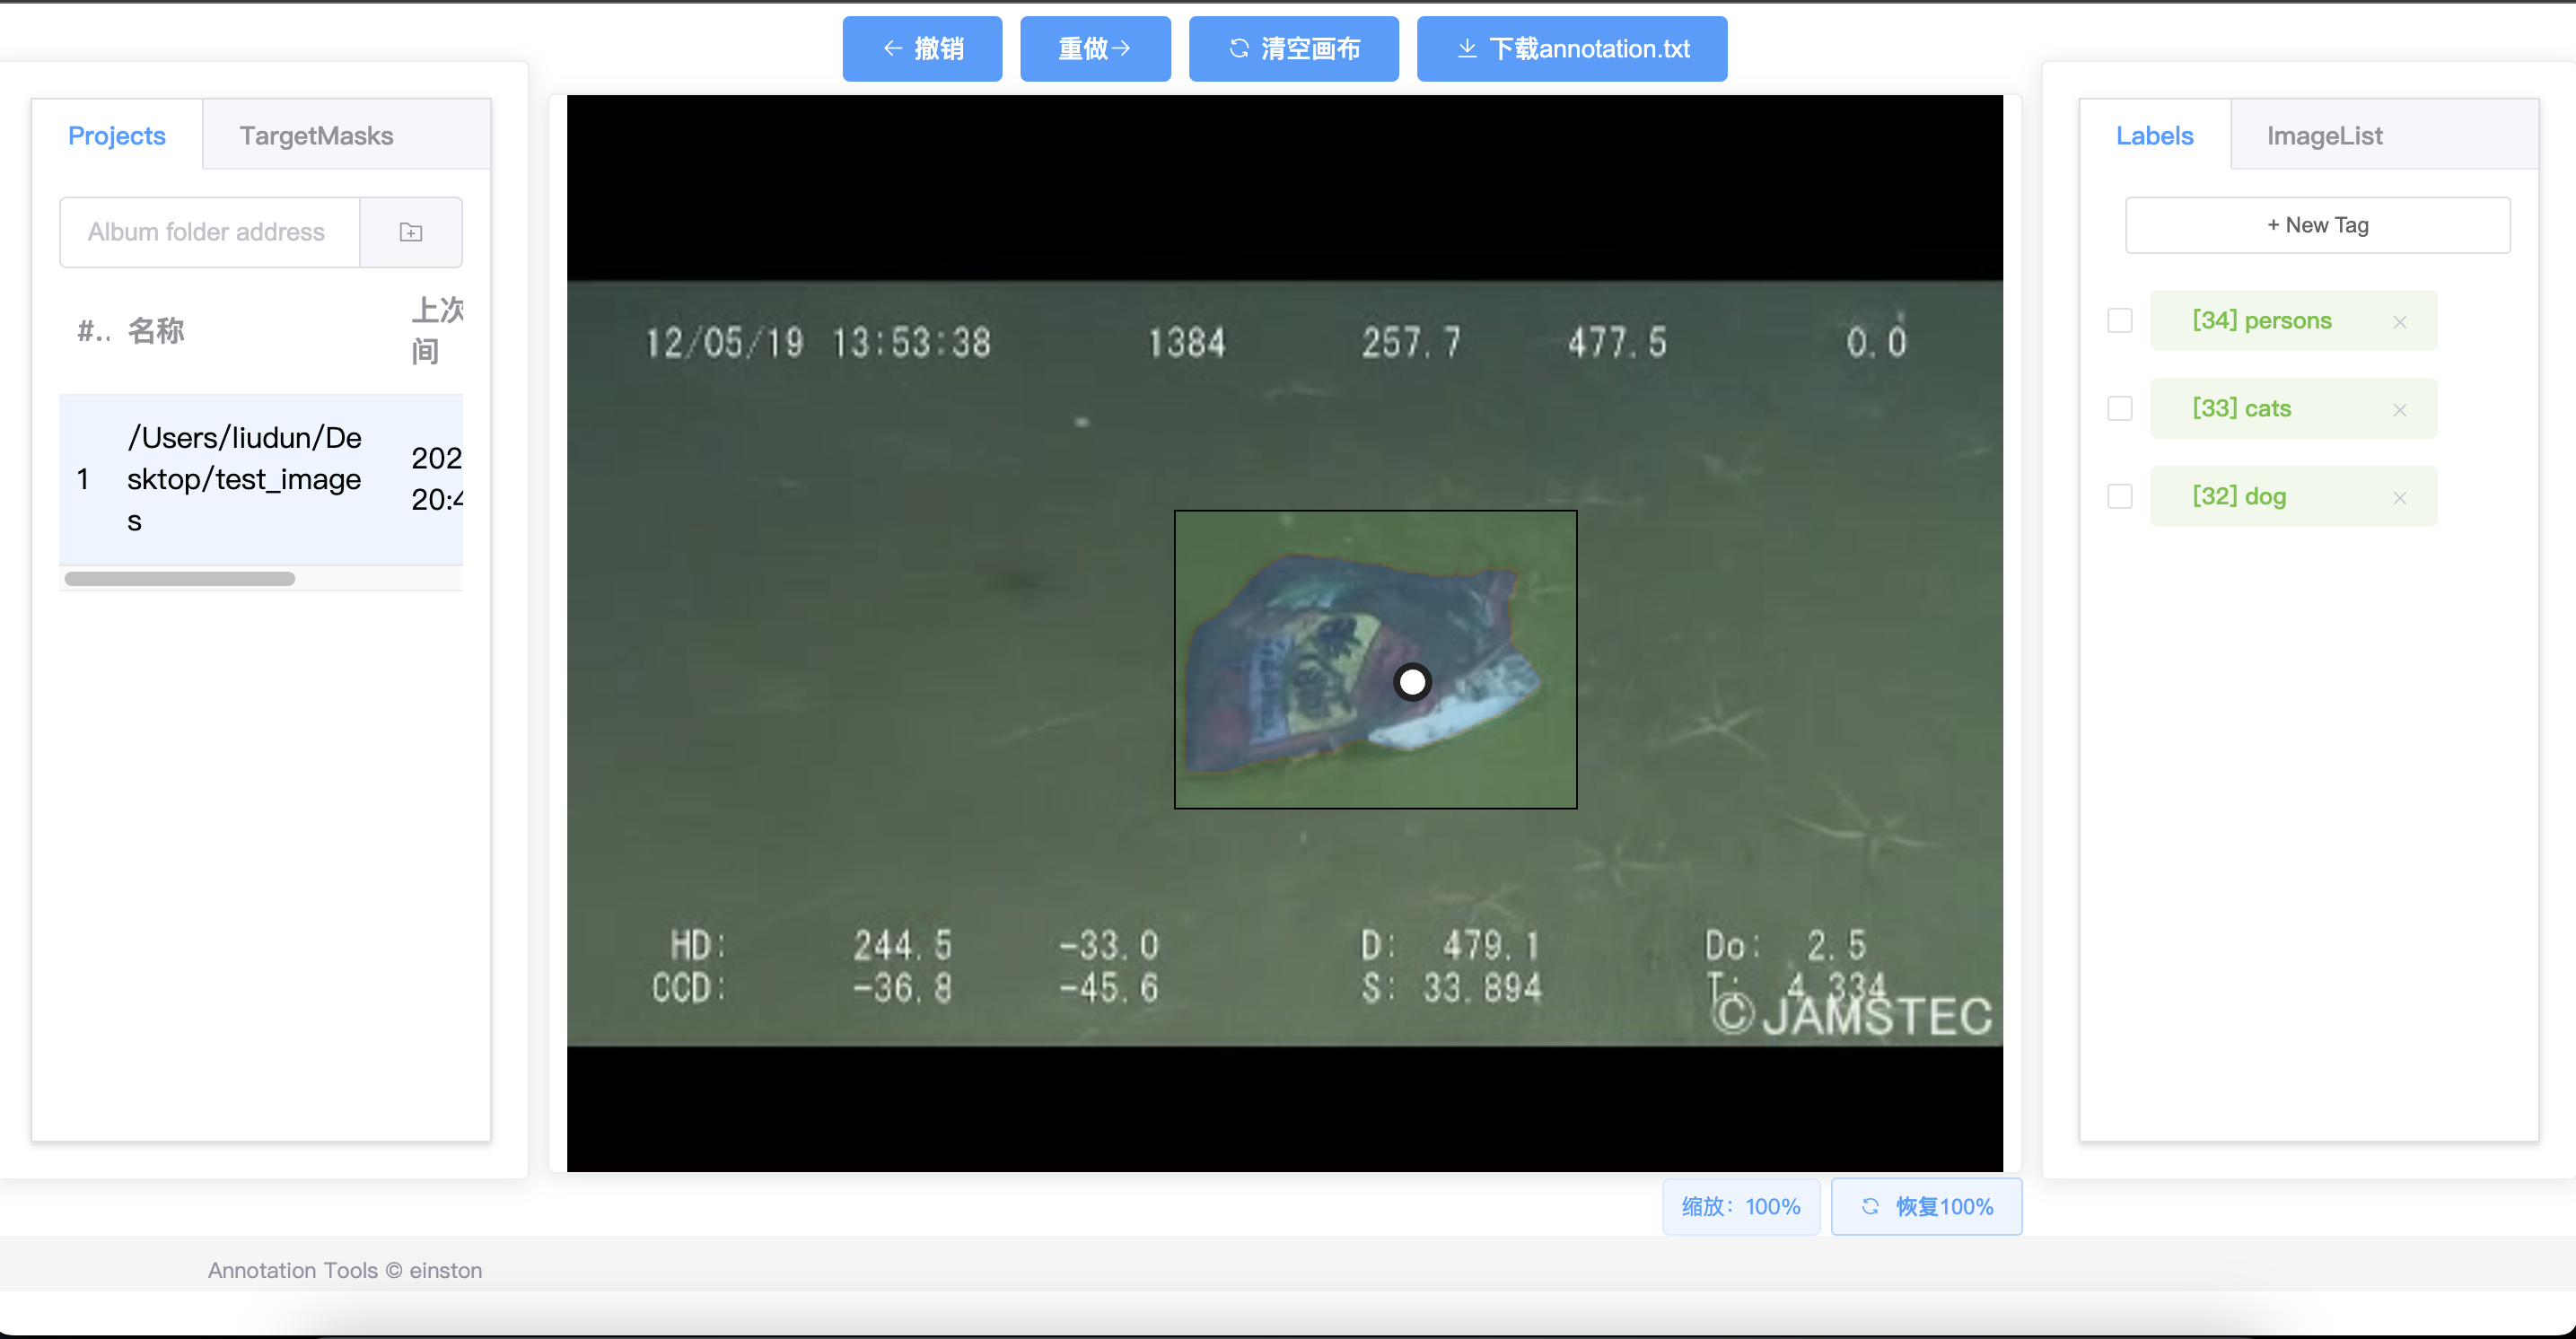Download annotation.txt file
Image resolution: width=2576 pixels, height=1339 pixels.
1571,48
